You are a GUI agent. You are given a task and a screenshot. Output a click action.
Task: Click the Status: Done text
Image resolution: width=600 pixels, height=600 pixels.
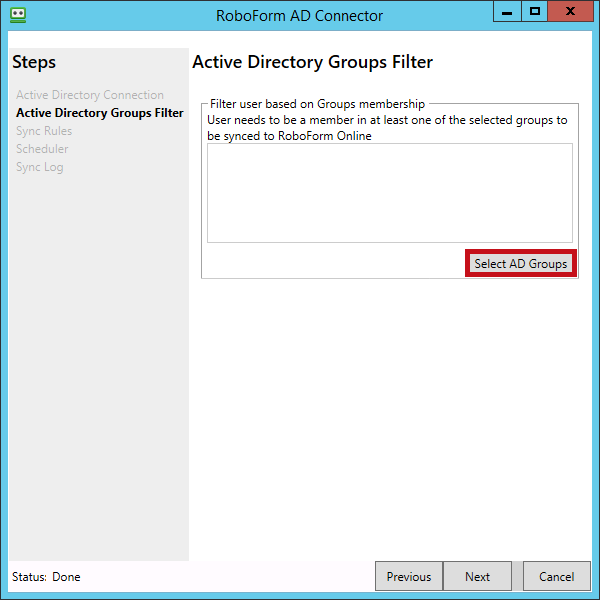46,577
